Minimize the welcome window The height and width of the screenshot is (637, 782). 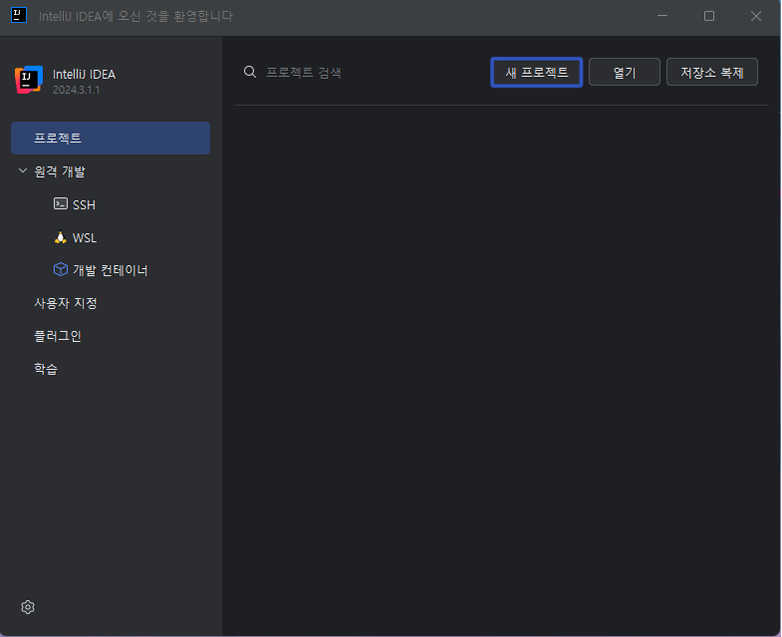[662, 16]
